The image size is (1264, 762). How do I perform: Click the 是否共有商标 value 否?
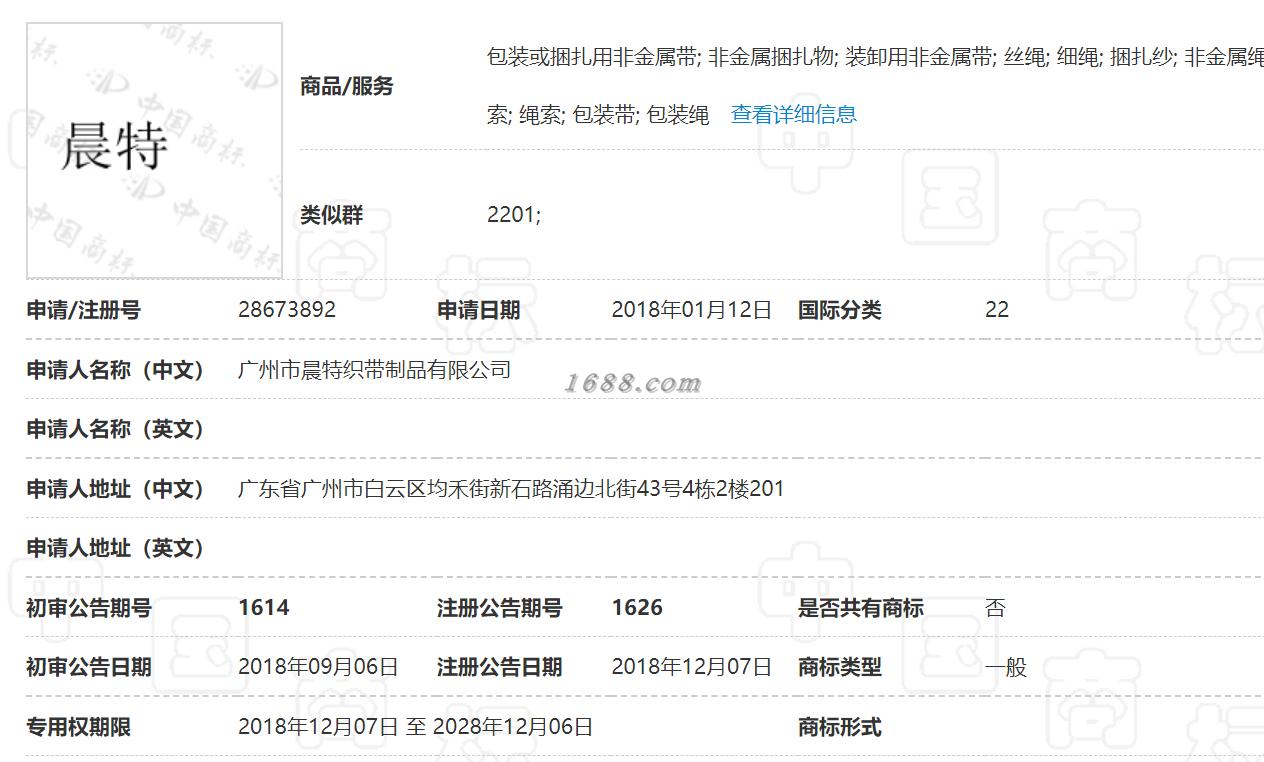(995, 608)
